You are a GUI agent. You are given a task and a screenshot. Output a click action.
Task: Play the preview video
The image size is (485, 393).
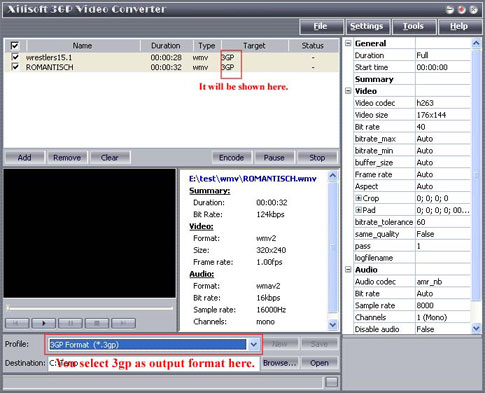(x=44, y=323)
